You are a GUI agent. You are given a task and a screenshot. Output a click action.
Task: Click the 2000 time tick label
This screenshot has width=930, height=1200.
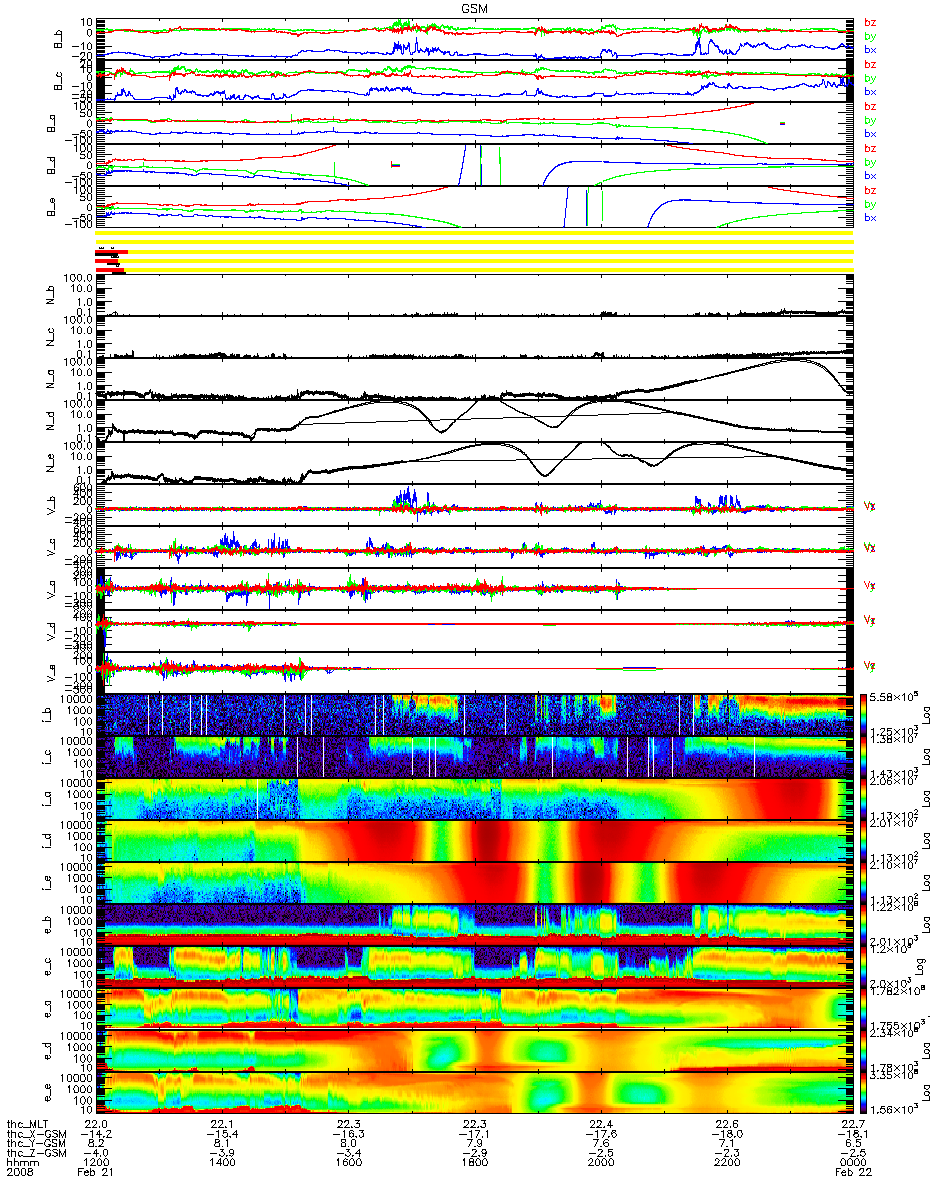[600, 1164]
